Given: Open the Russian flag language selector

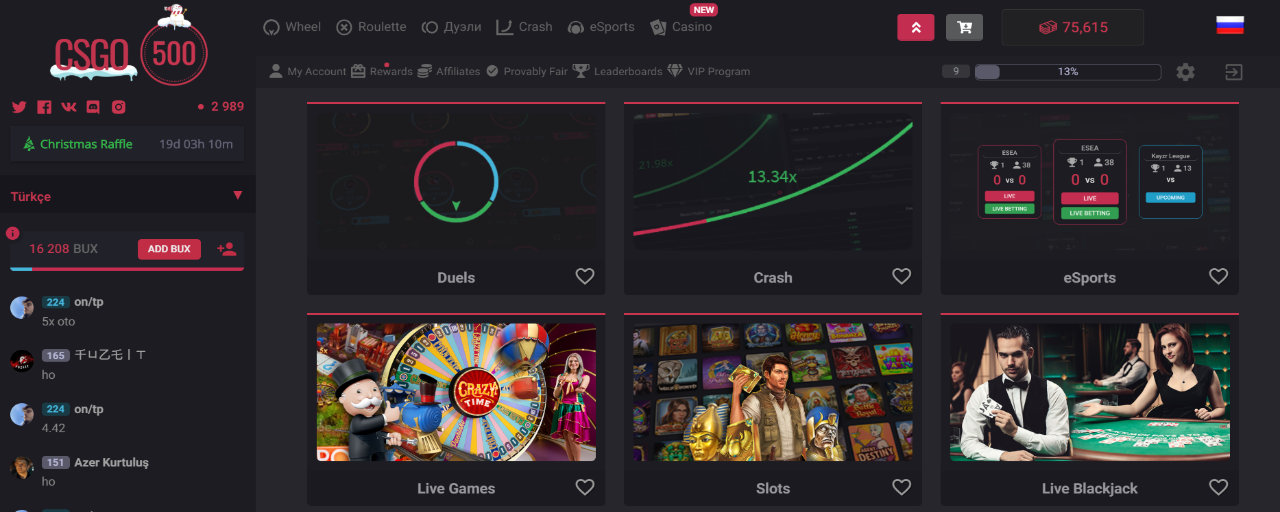Looking at the screenshot, I should pos(1230,26).
